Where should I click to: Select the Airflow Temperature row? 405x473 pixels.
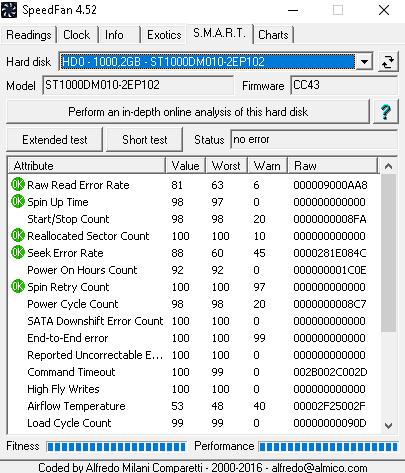click(193, 406)
